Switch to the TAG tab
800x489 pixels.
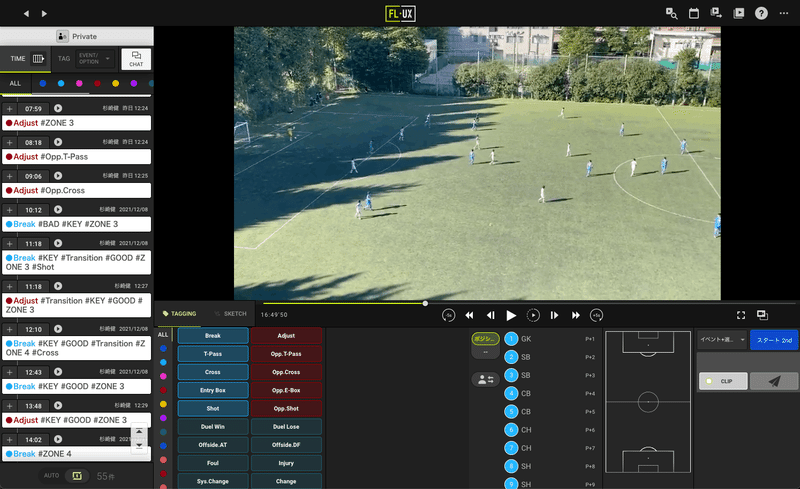click(x=64, y=59)
